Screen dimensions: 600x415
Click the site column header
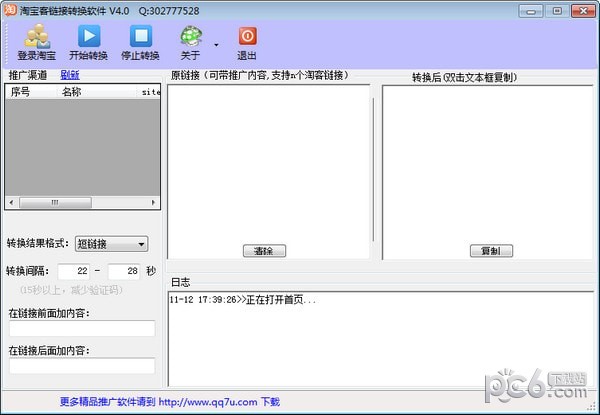pos(150,92)
